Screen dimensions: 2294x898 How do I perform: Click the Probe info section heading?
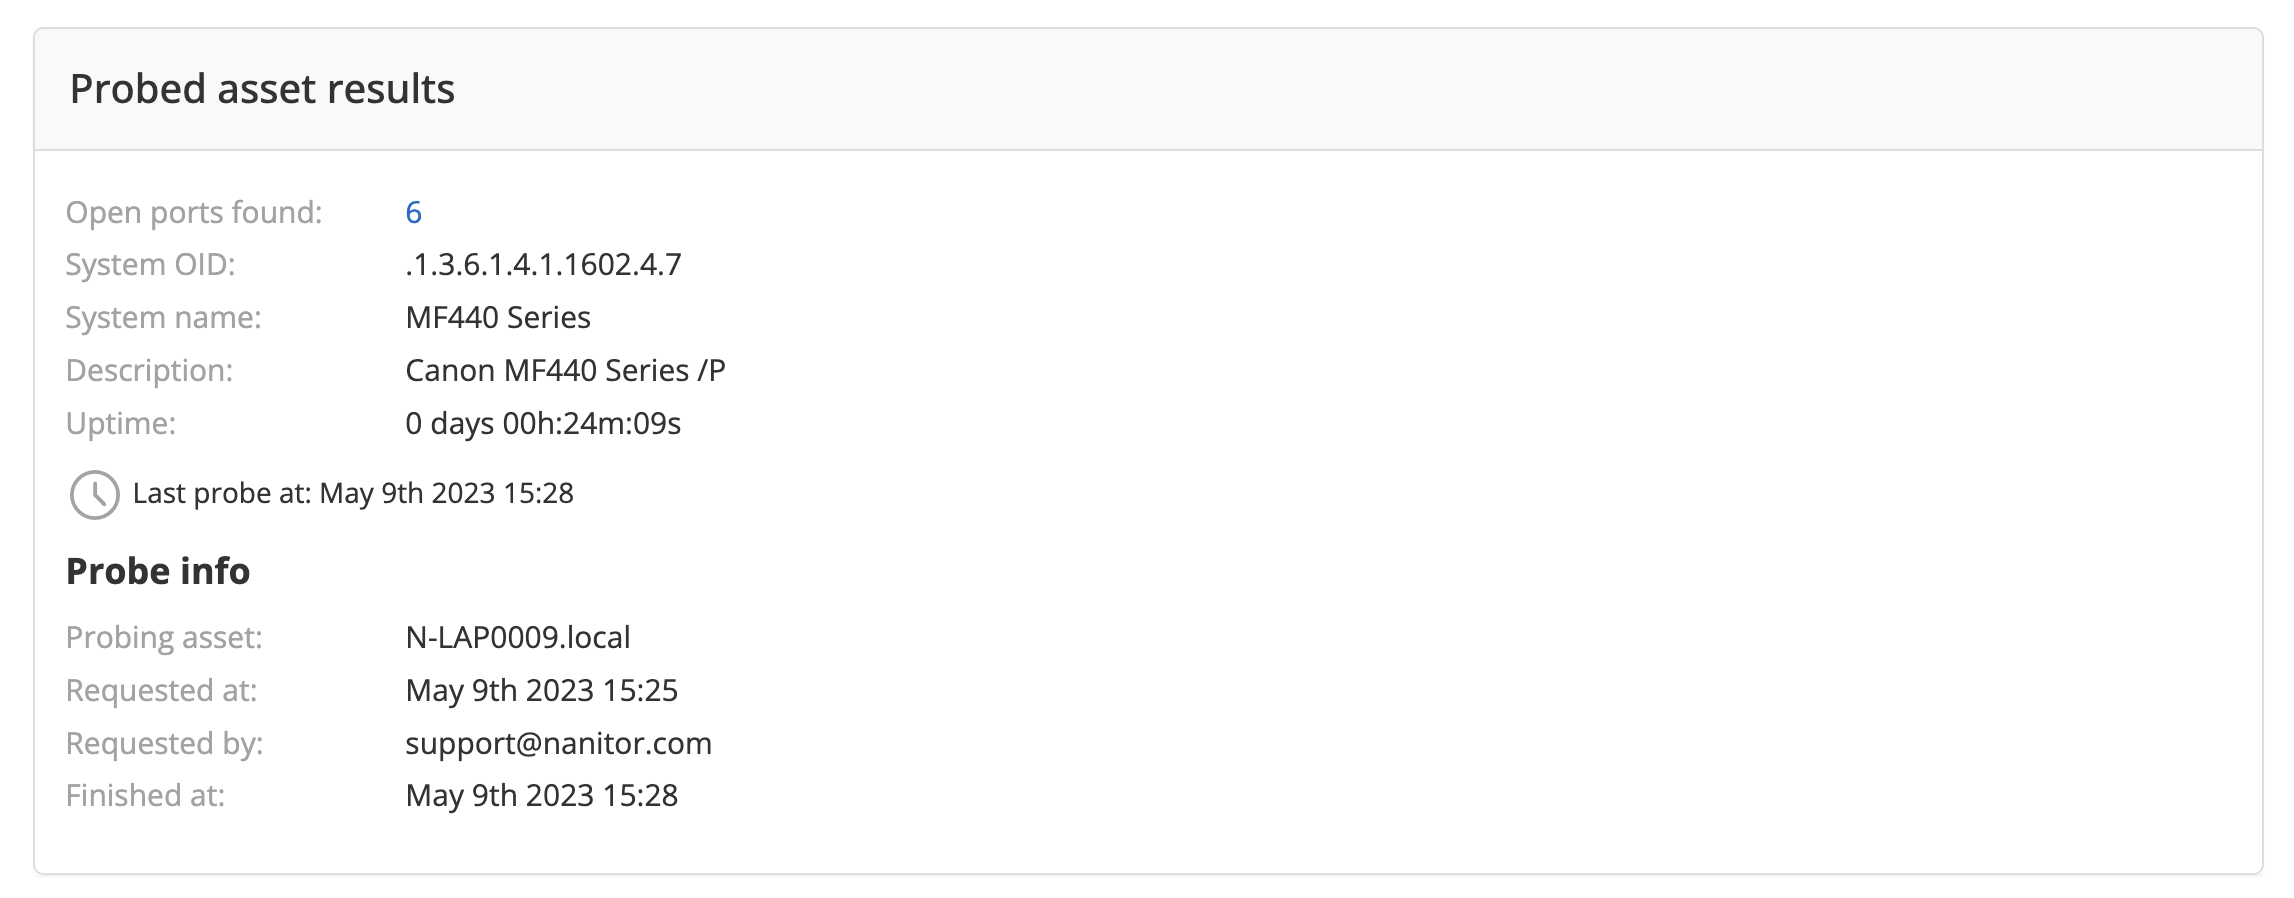tap(158, 572)
